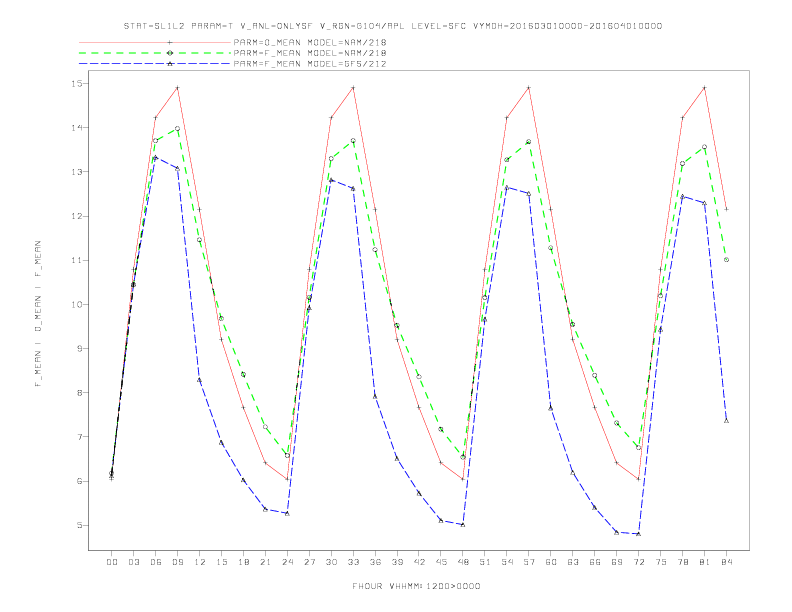Click x-axis forecast hour 42
The image size is (792, 612).
click(419, 562)
